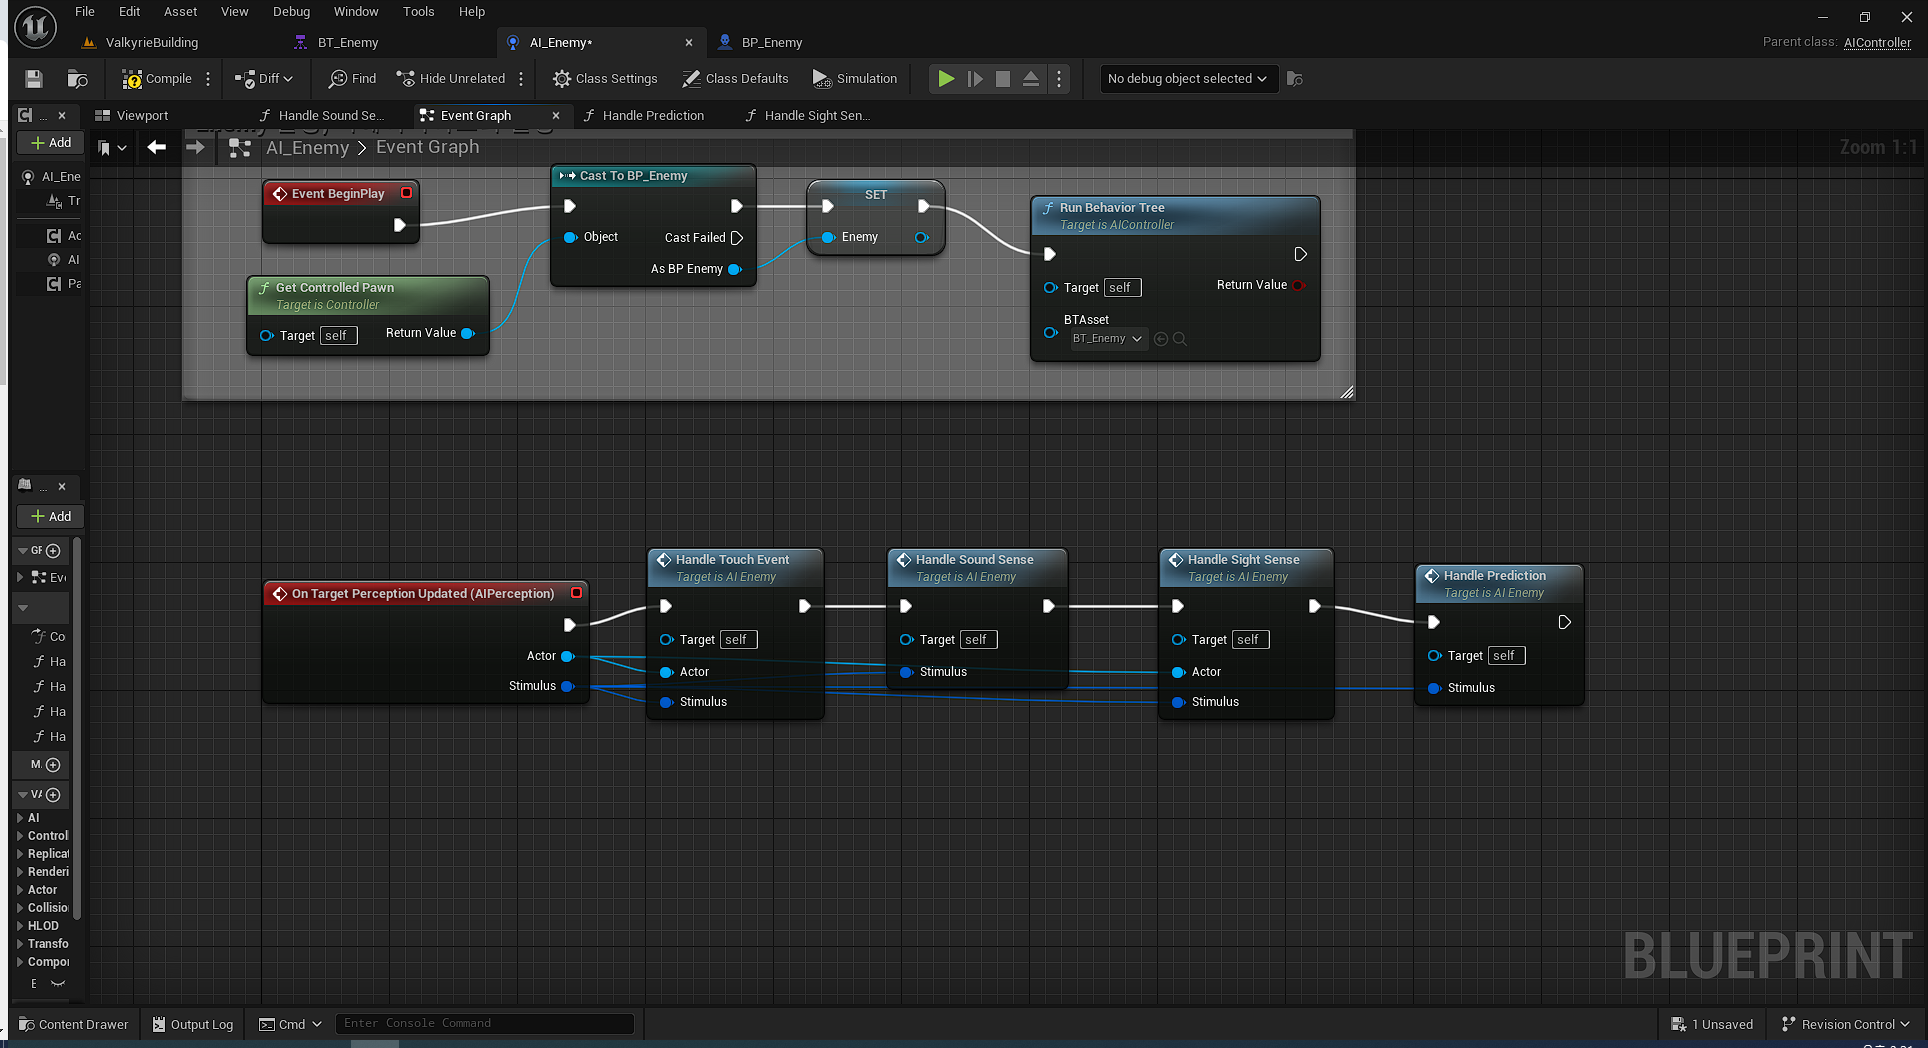Close the Event Graph tab
The width and height of the screenshot is (1928, 1048).
pos(556,116)
